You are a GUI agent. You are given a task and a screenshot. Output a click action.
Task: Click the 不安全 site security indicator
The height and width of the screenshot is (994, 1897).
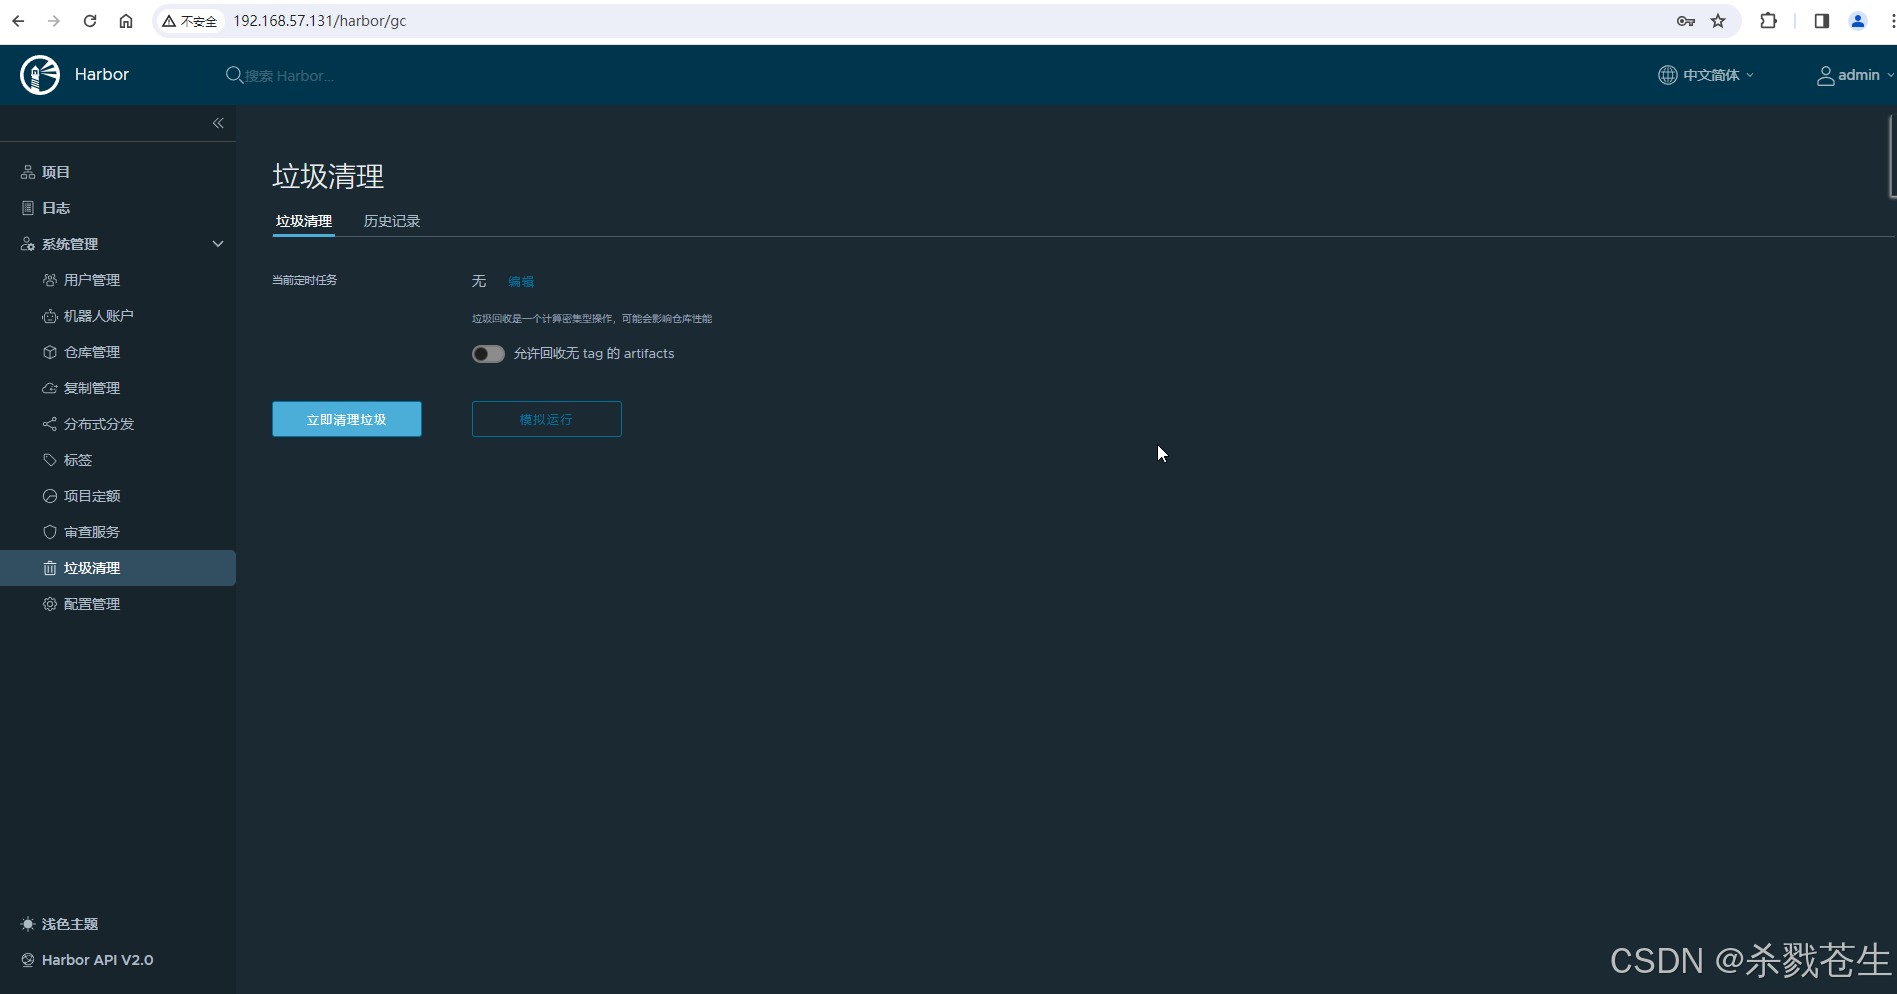point(190,21)
